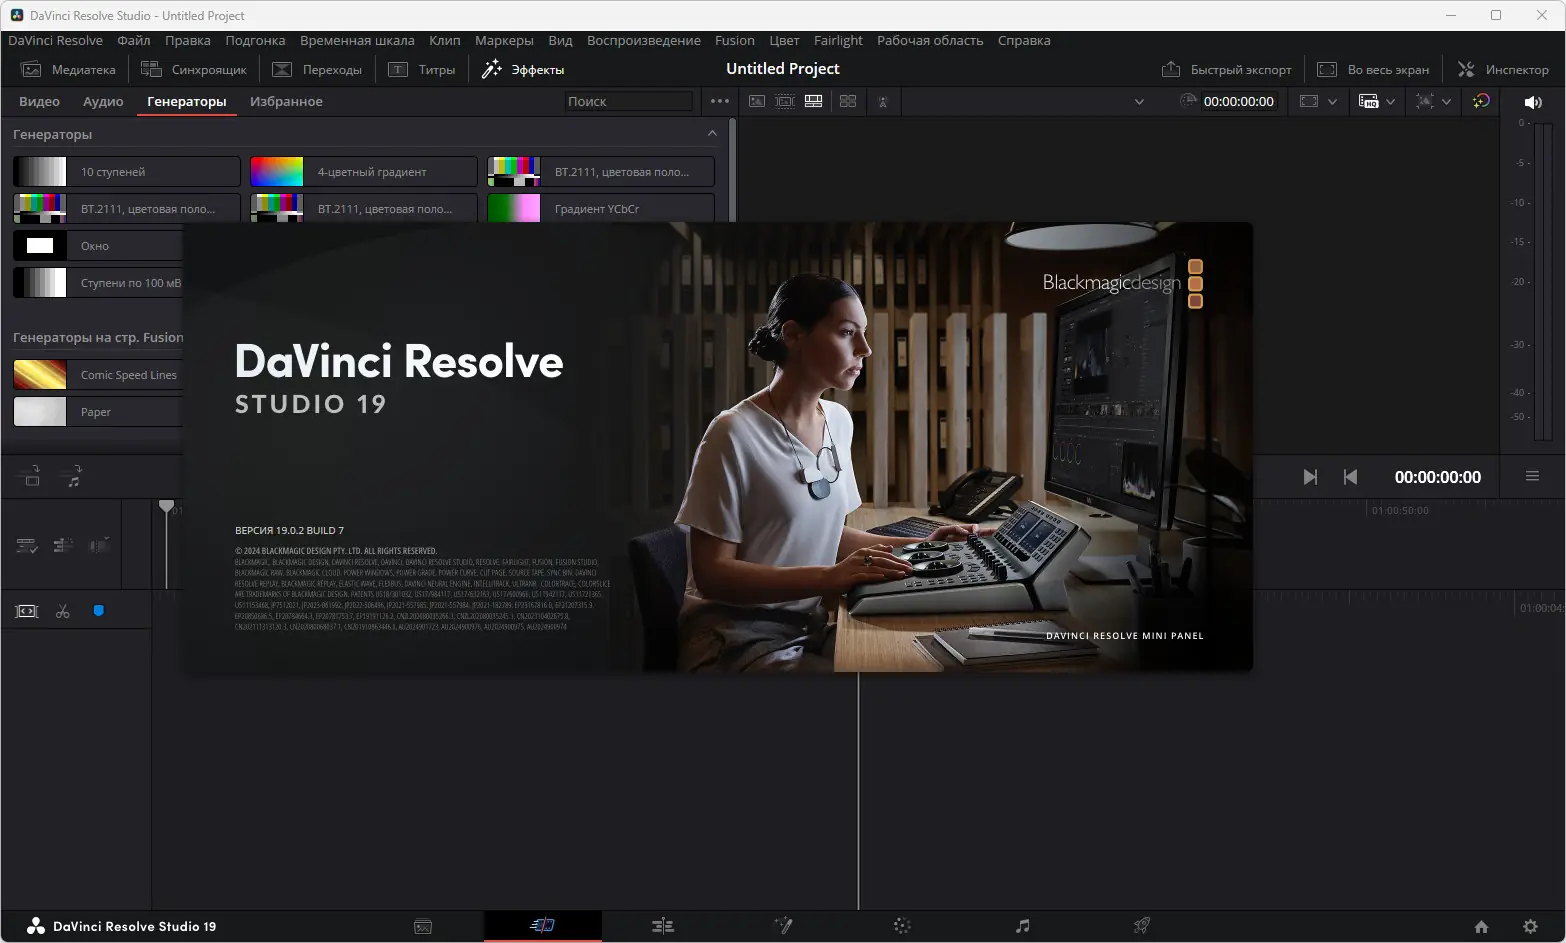Click the Поиск search field
This screenshot has width=1566, height=943.
pyautogui.click(x=627, y=101)
